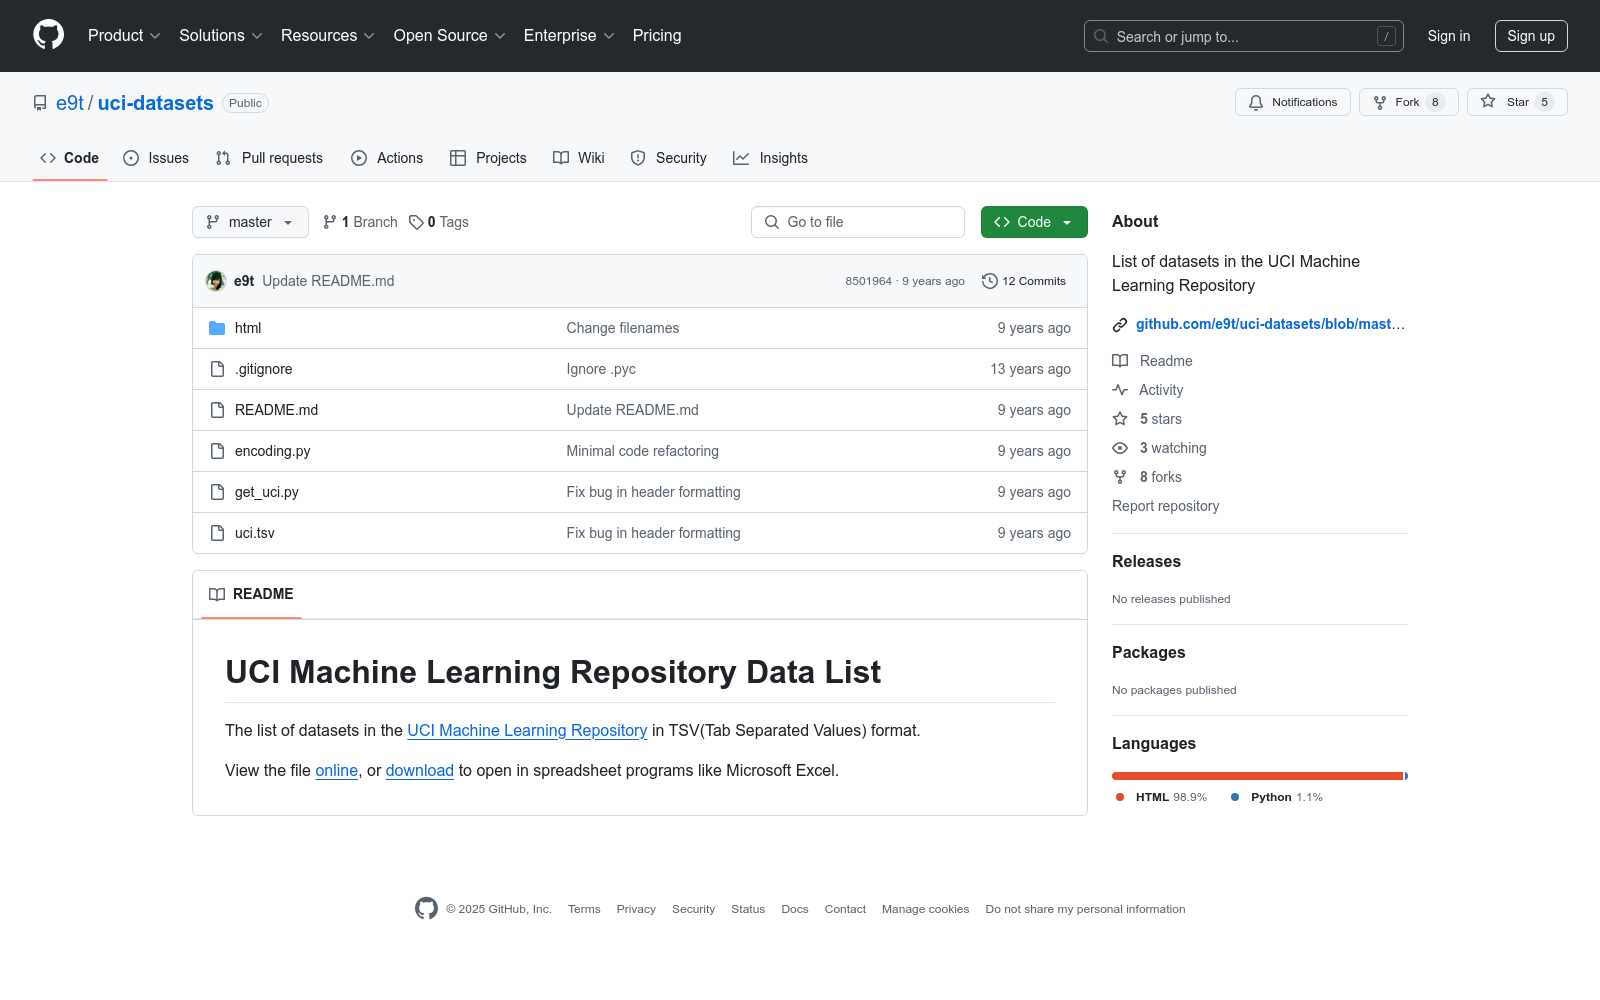This screenshot has width=1600, height=1000.
Task: Click the blue Python language dot
Action: (1235, 797)
